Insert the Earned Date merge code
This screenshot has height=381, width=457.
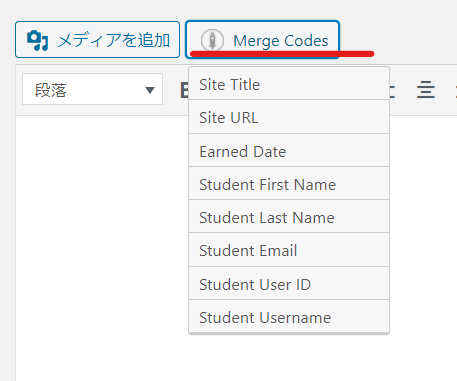pos(289,151)
